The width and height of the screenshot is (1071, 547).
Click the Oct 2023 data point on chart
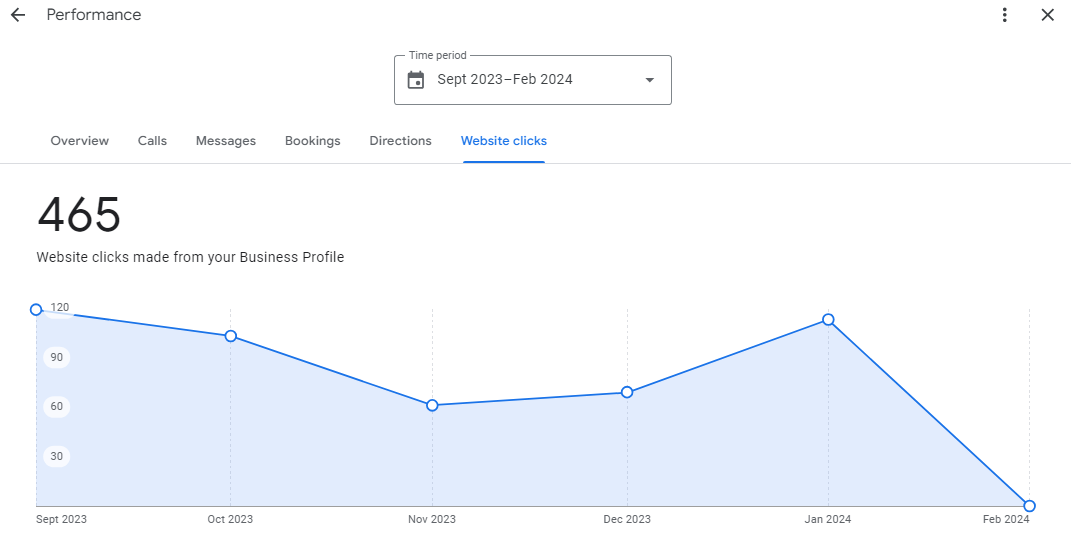(x=231, y=336)
